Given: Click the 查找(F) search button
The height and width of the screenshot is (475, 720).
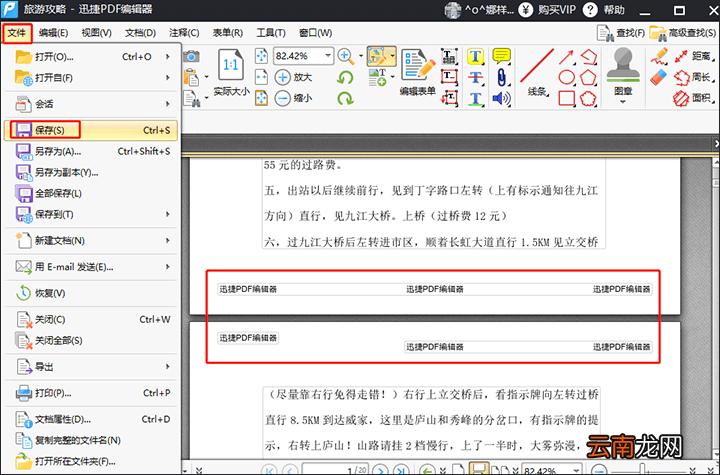Looking at the screenshot, I should pyautogui.click(x=621, y=33).
